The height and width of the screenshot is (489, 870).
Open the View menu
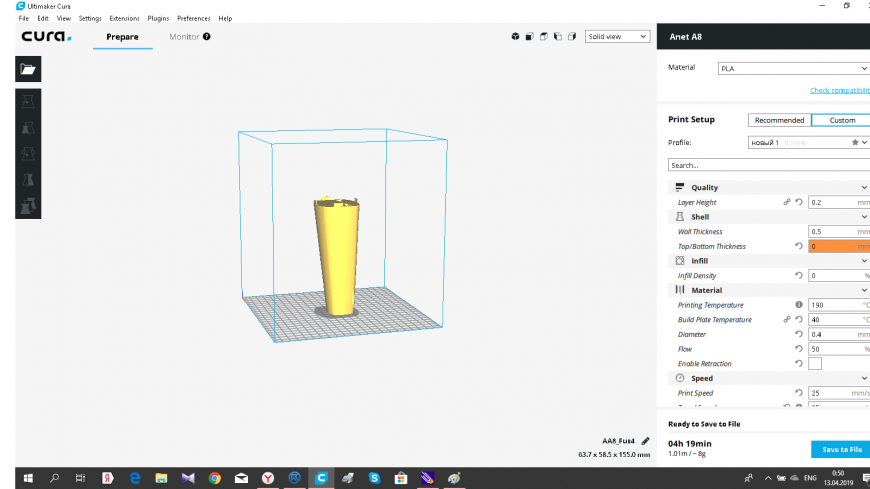tap(64, 18)
